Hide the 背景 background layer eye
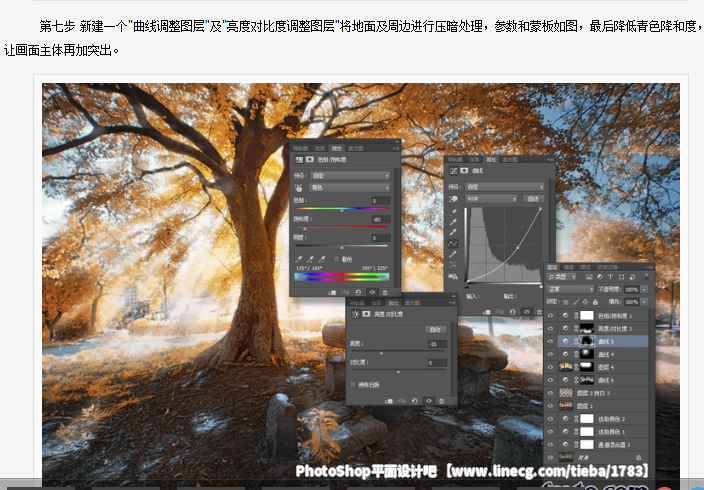Viewport: 704px width, 490px height. (x=550, y=458)
